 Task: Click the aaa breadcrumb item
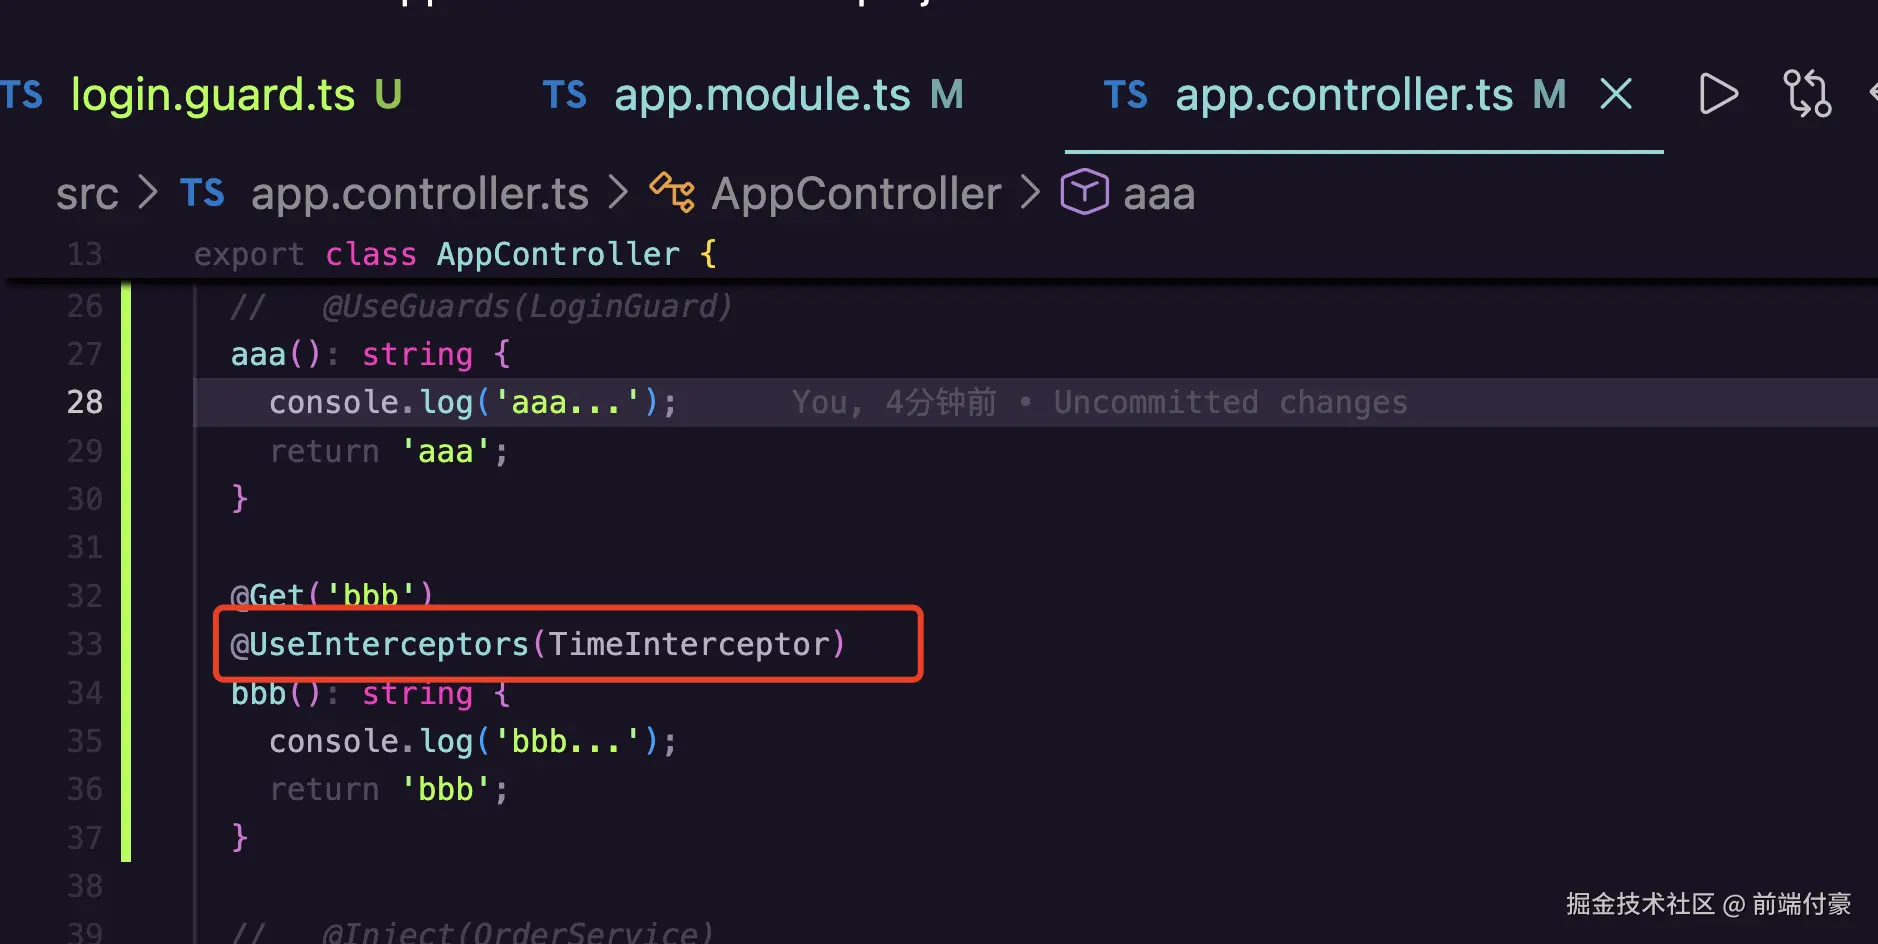pos(1159,194)
